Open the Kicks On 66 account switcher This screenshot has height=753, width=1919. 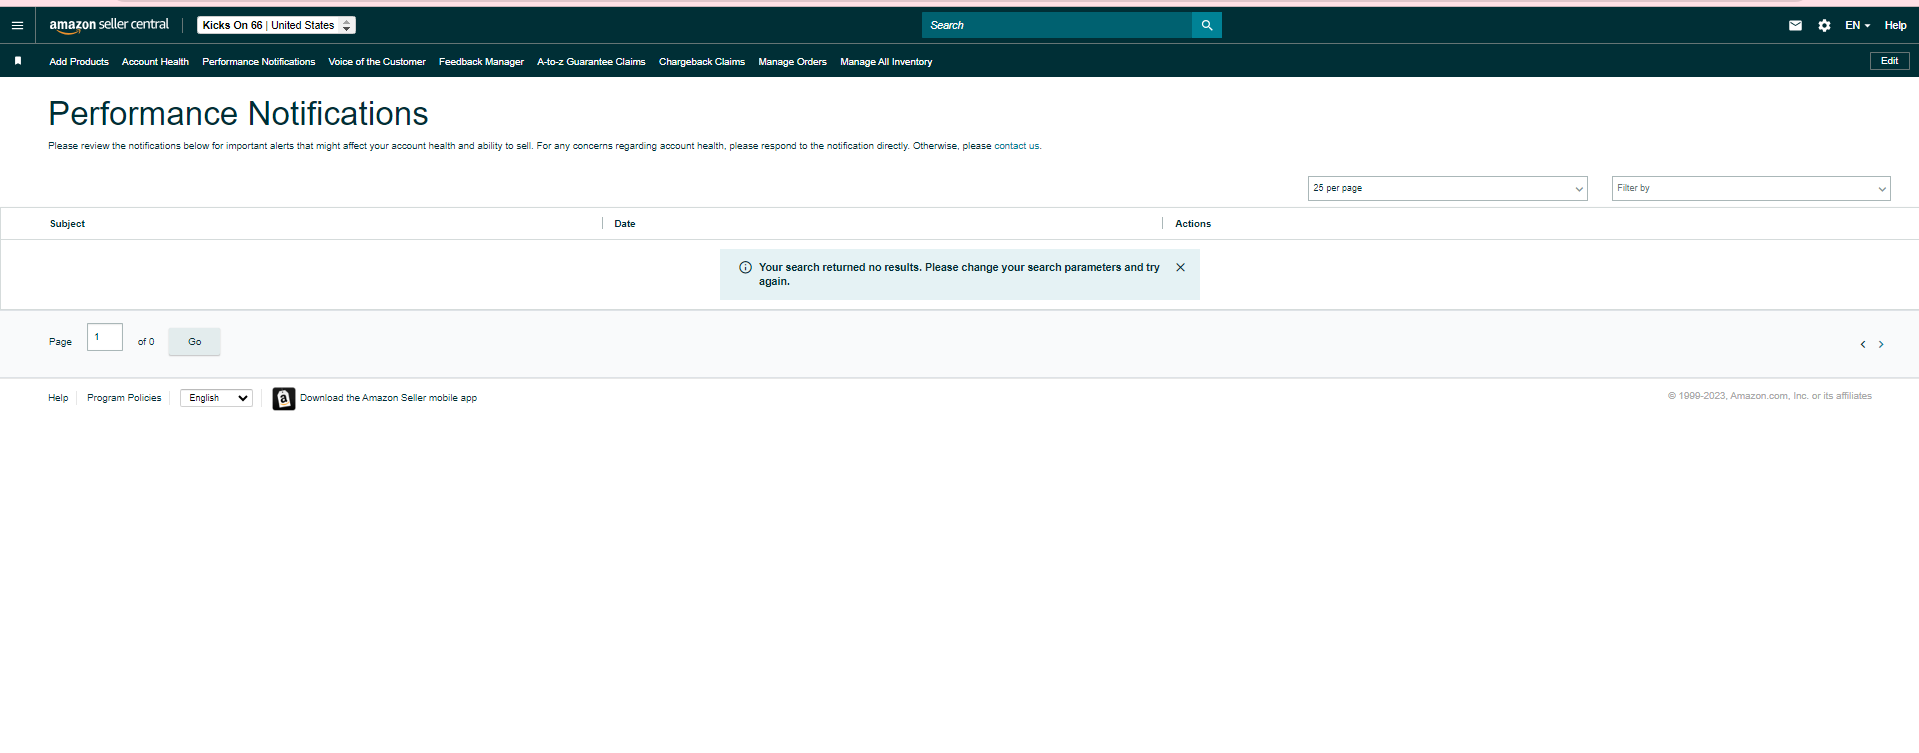point(276,25)
